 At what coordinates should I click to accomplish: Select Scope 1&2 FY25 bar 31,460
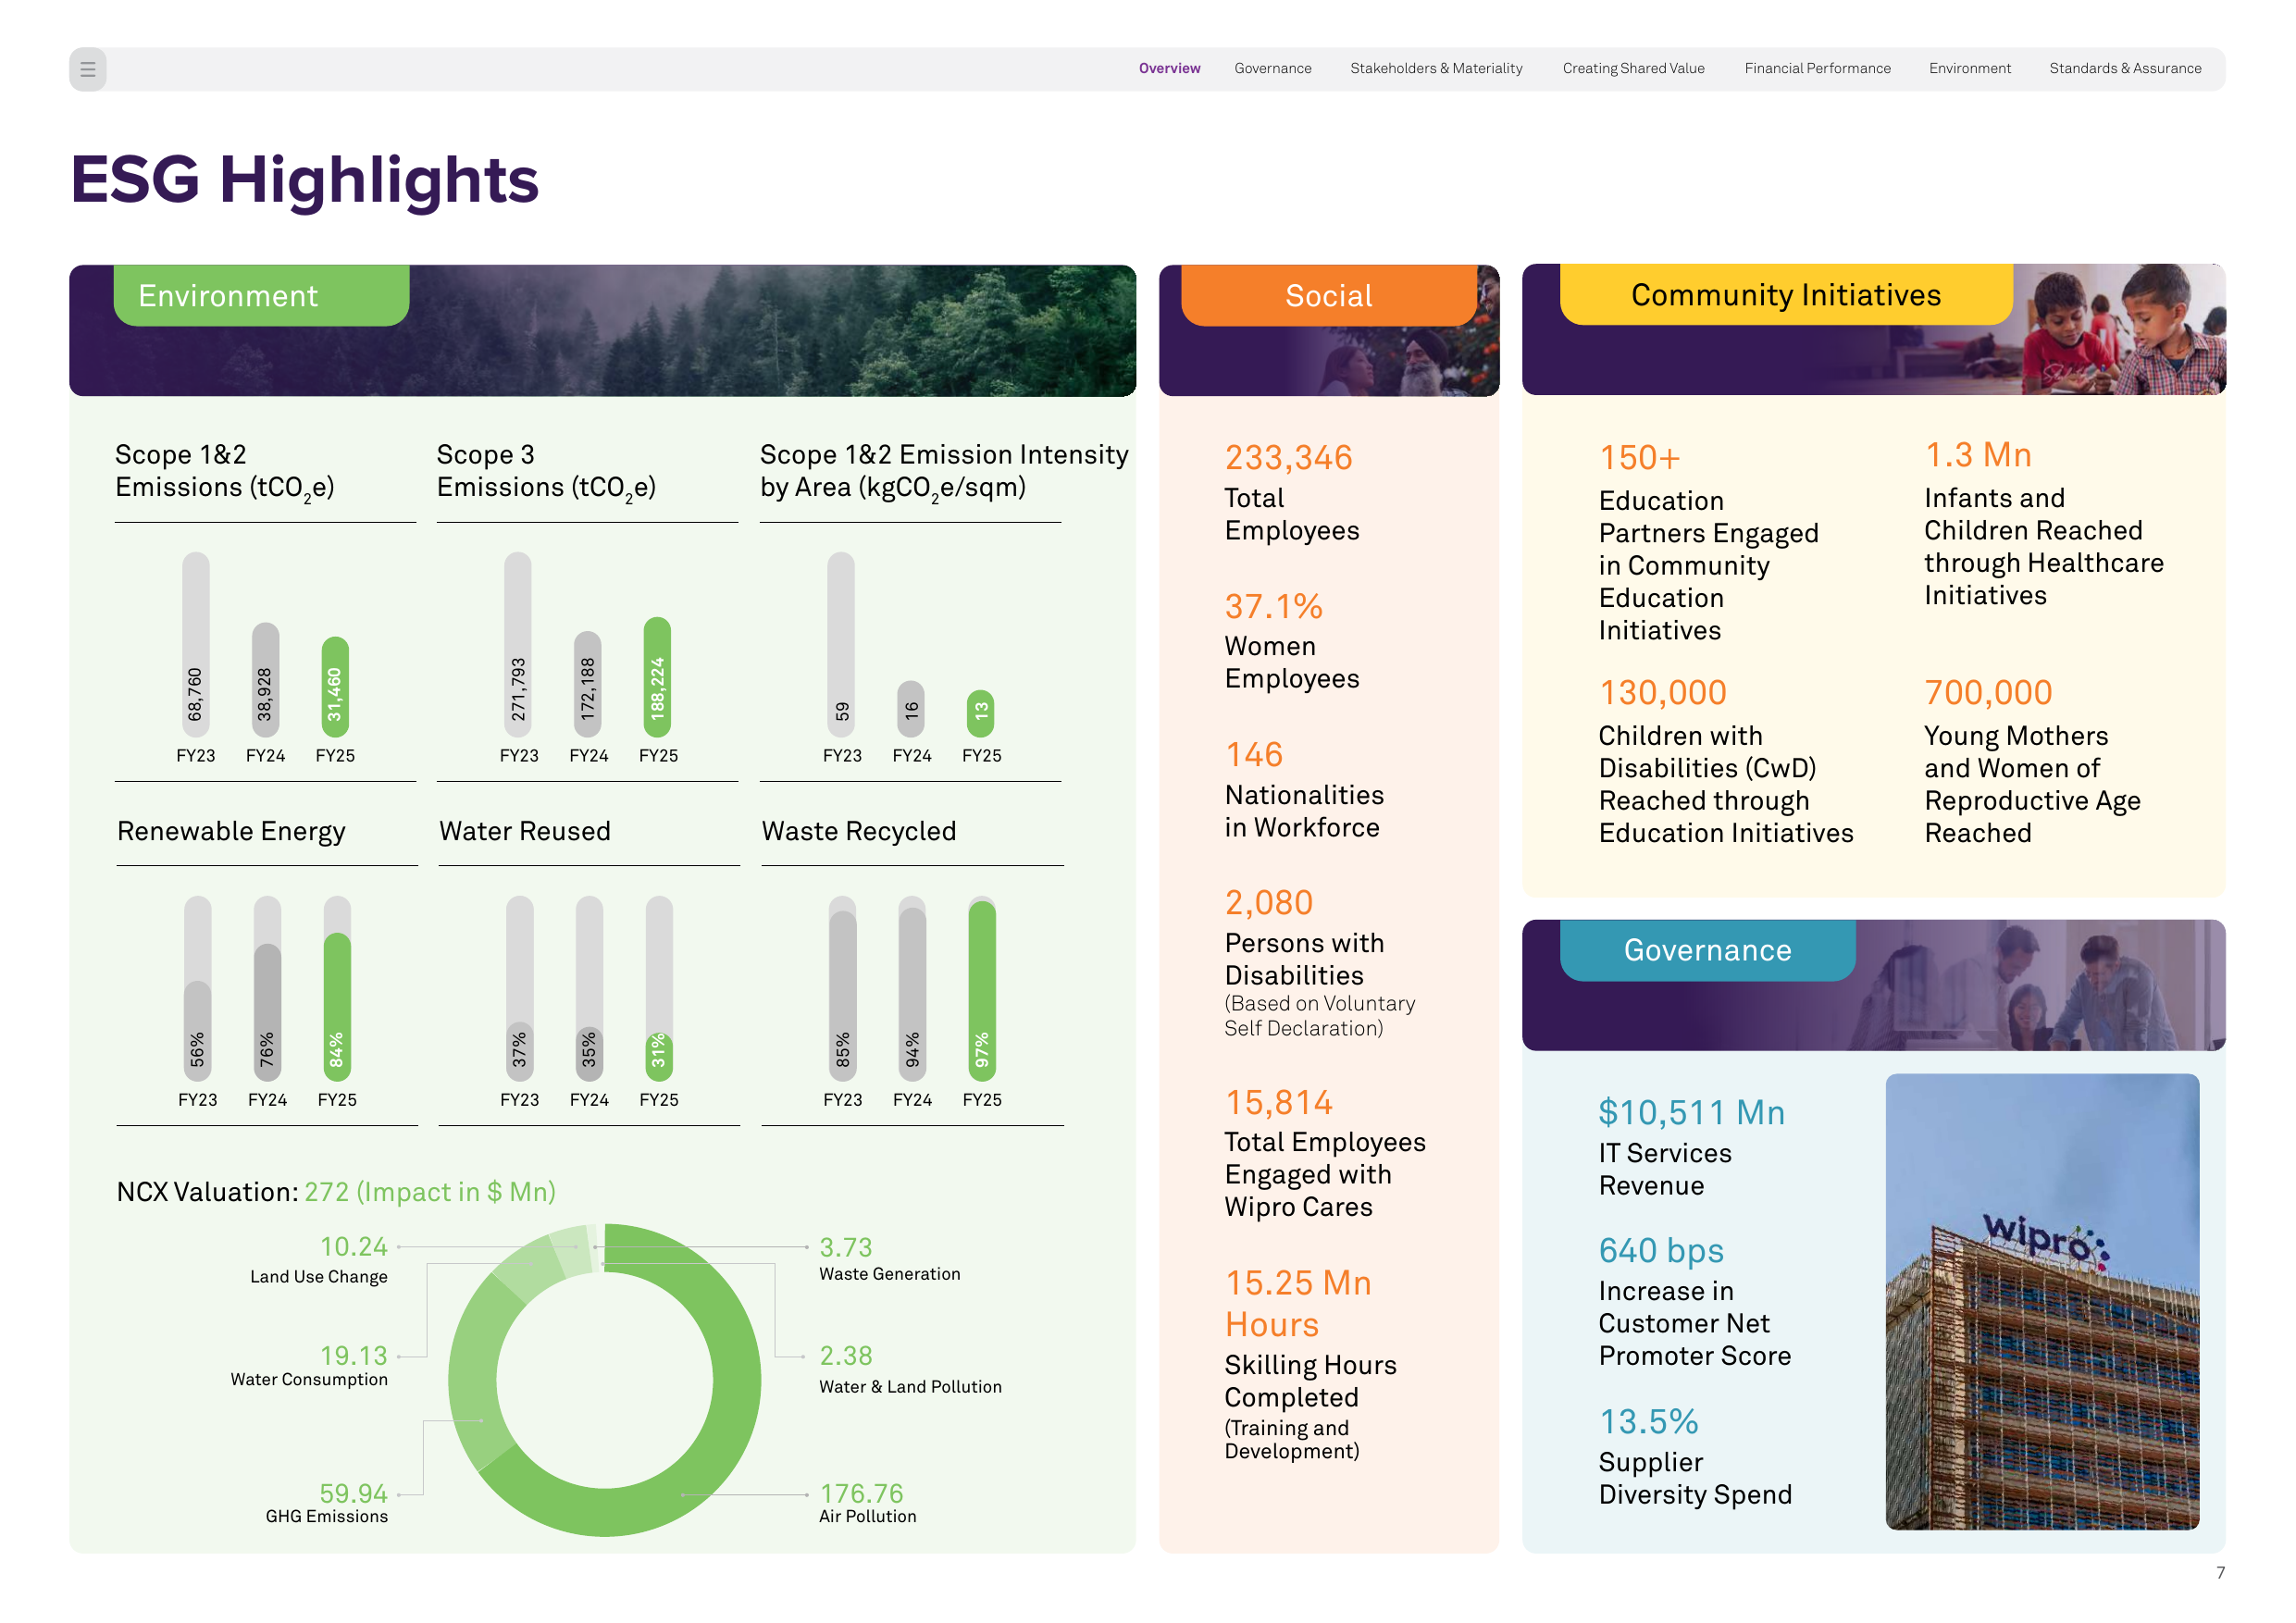[335, 687]
